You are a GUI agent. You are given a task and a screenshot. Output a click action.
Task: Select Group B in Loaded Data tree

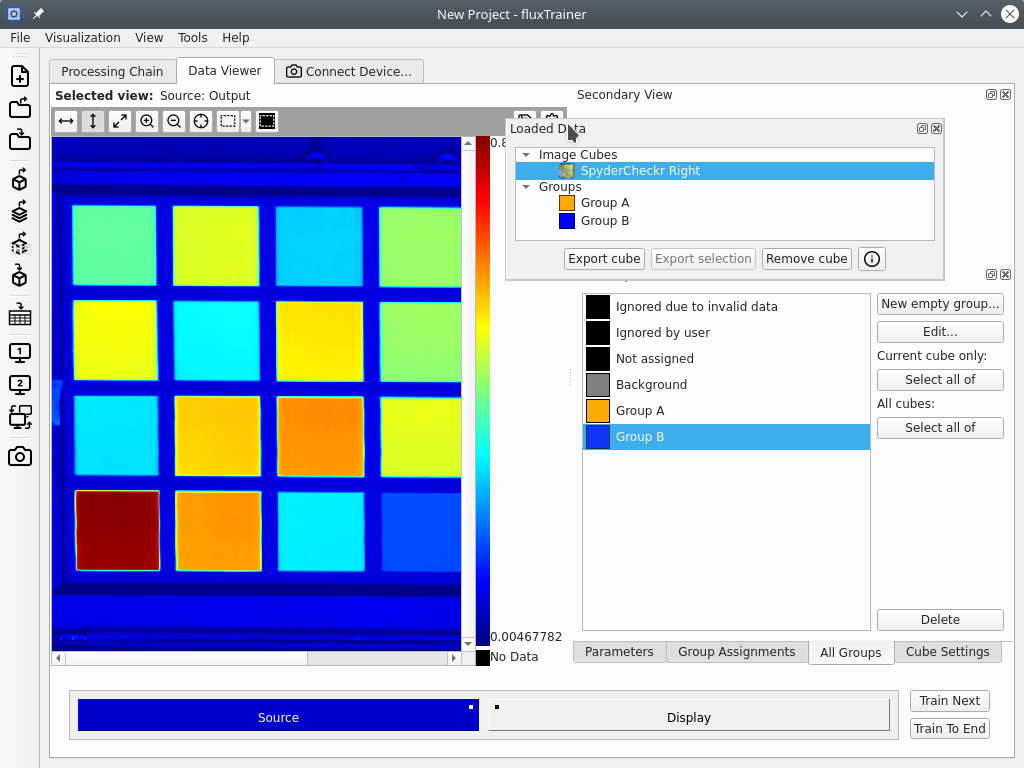coord(725,221)
